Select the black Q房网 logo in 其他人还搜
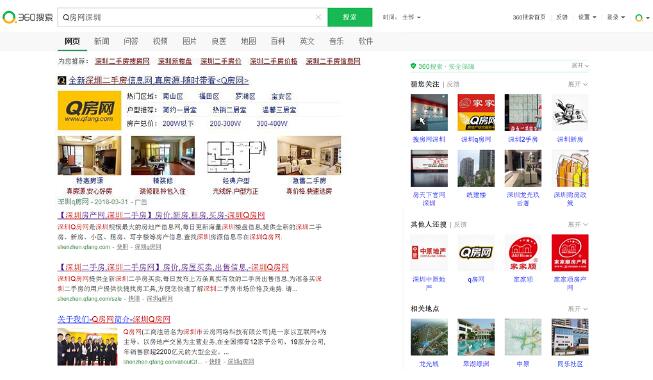 pos(476,252)
